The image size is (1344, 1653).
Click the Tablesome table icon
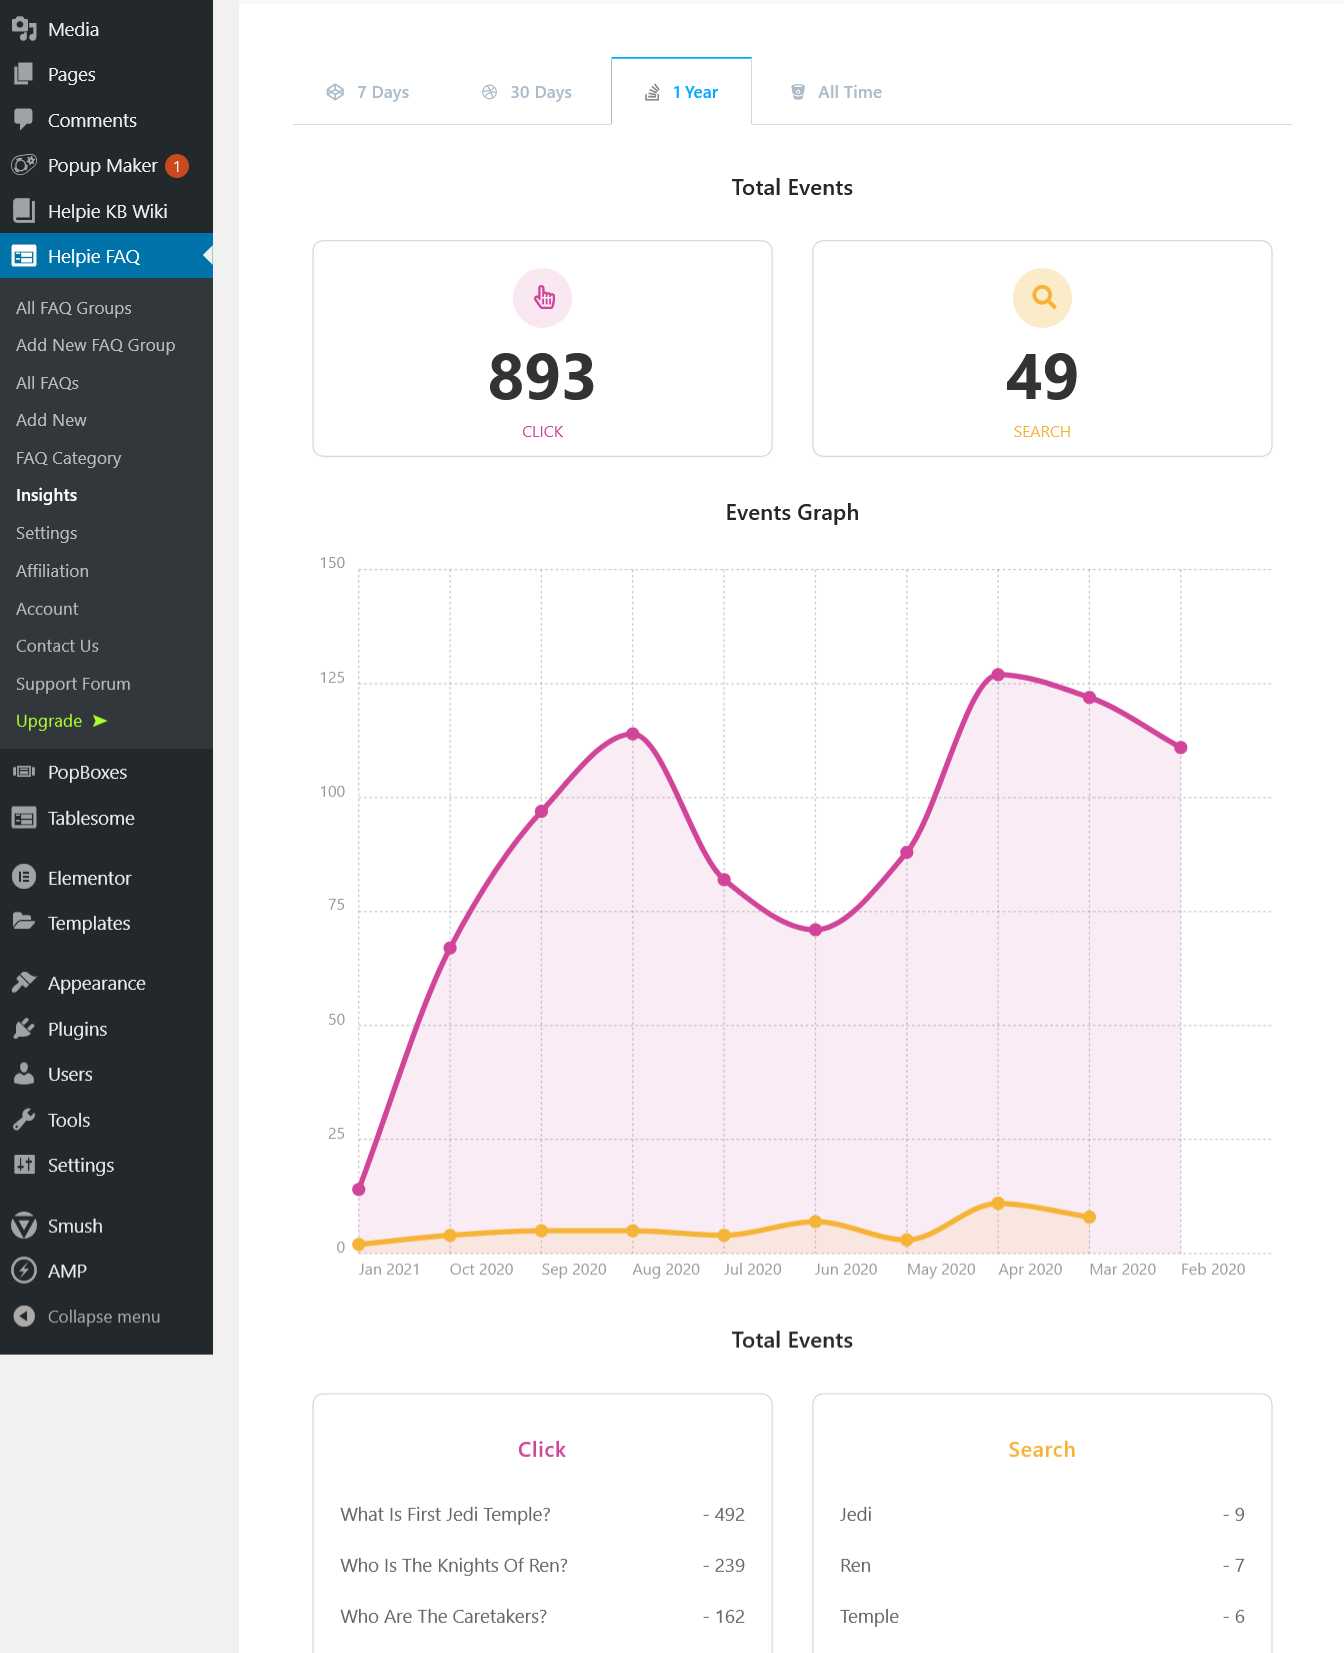(x=24, y=817)
